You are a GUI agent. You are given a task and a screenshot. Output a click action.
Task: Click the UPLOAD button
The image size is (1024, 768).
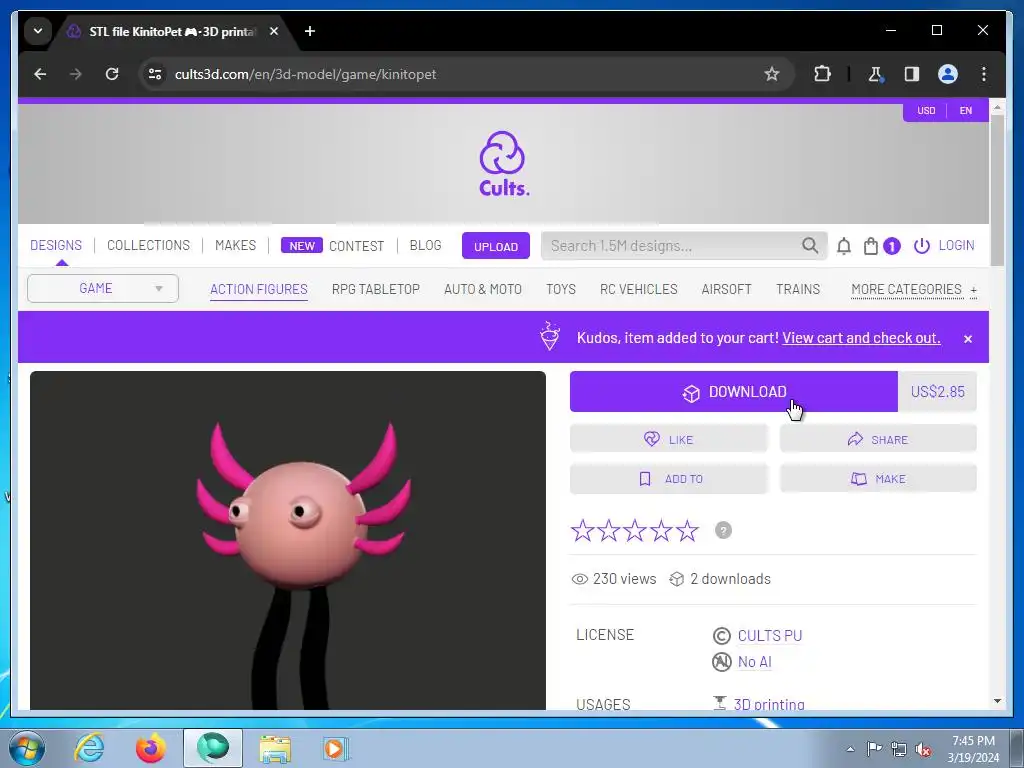coord(496,246)
